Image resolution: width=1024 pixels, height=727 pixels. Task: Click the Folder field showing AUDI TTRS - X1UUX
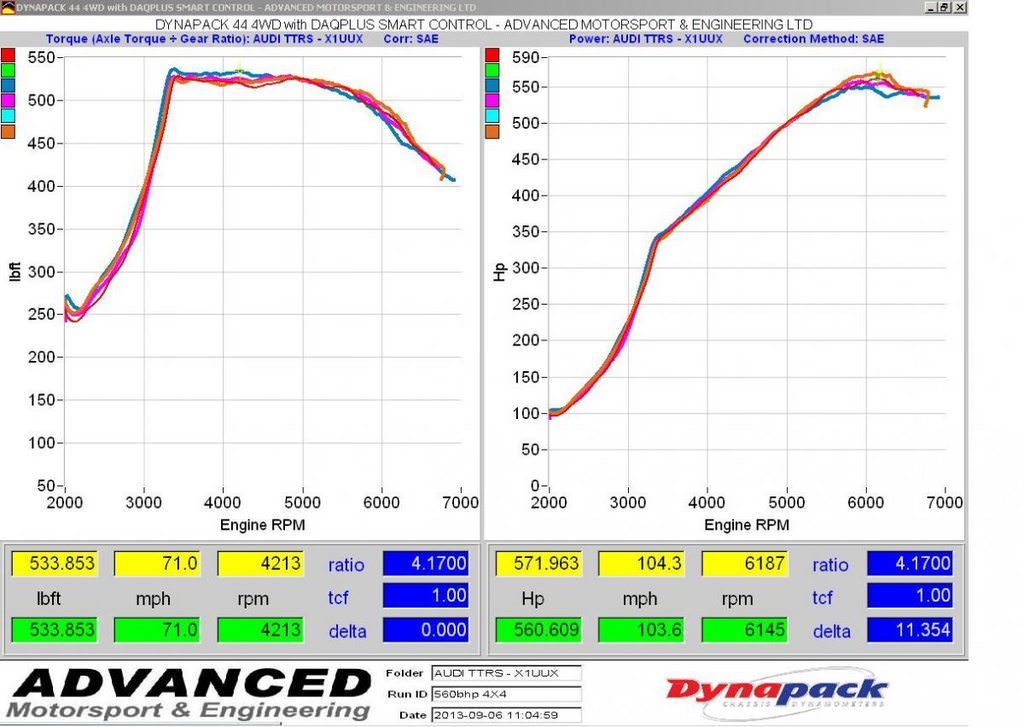click(x=505, y=673)
